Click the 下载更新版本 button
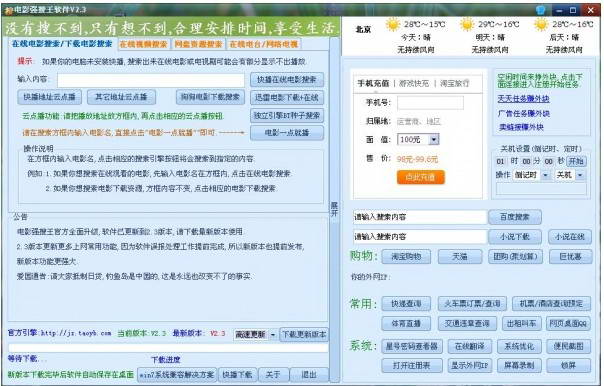Viewport: 604px width, 386px height. click(x=304, y=334)
